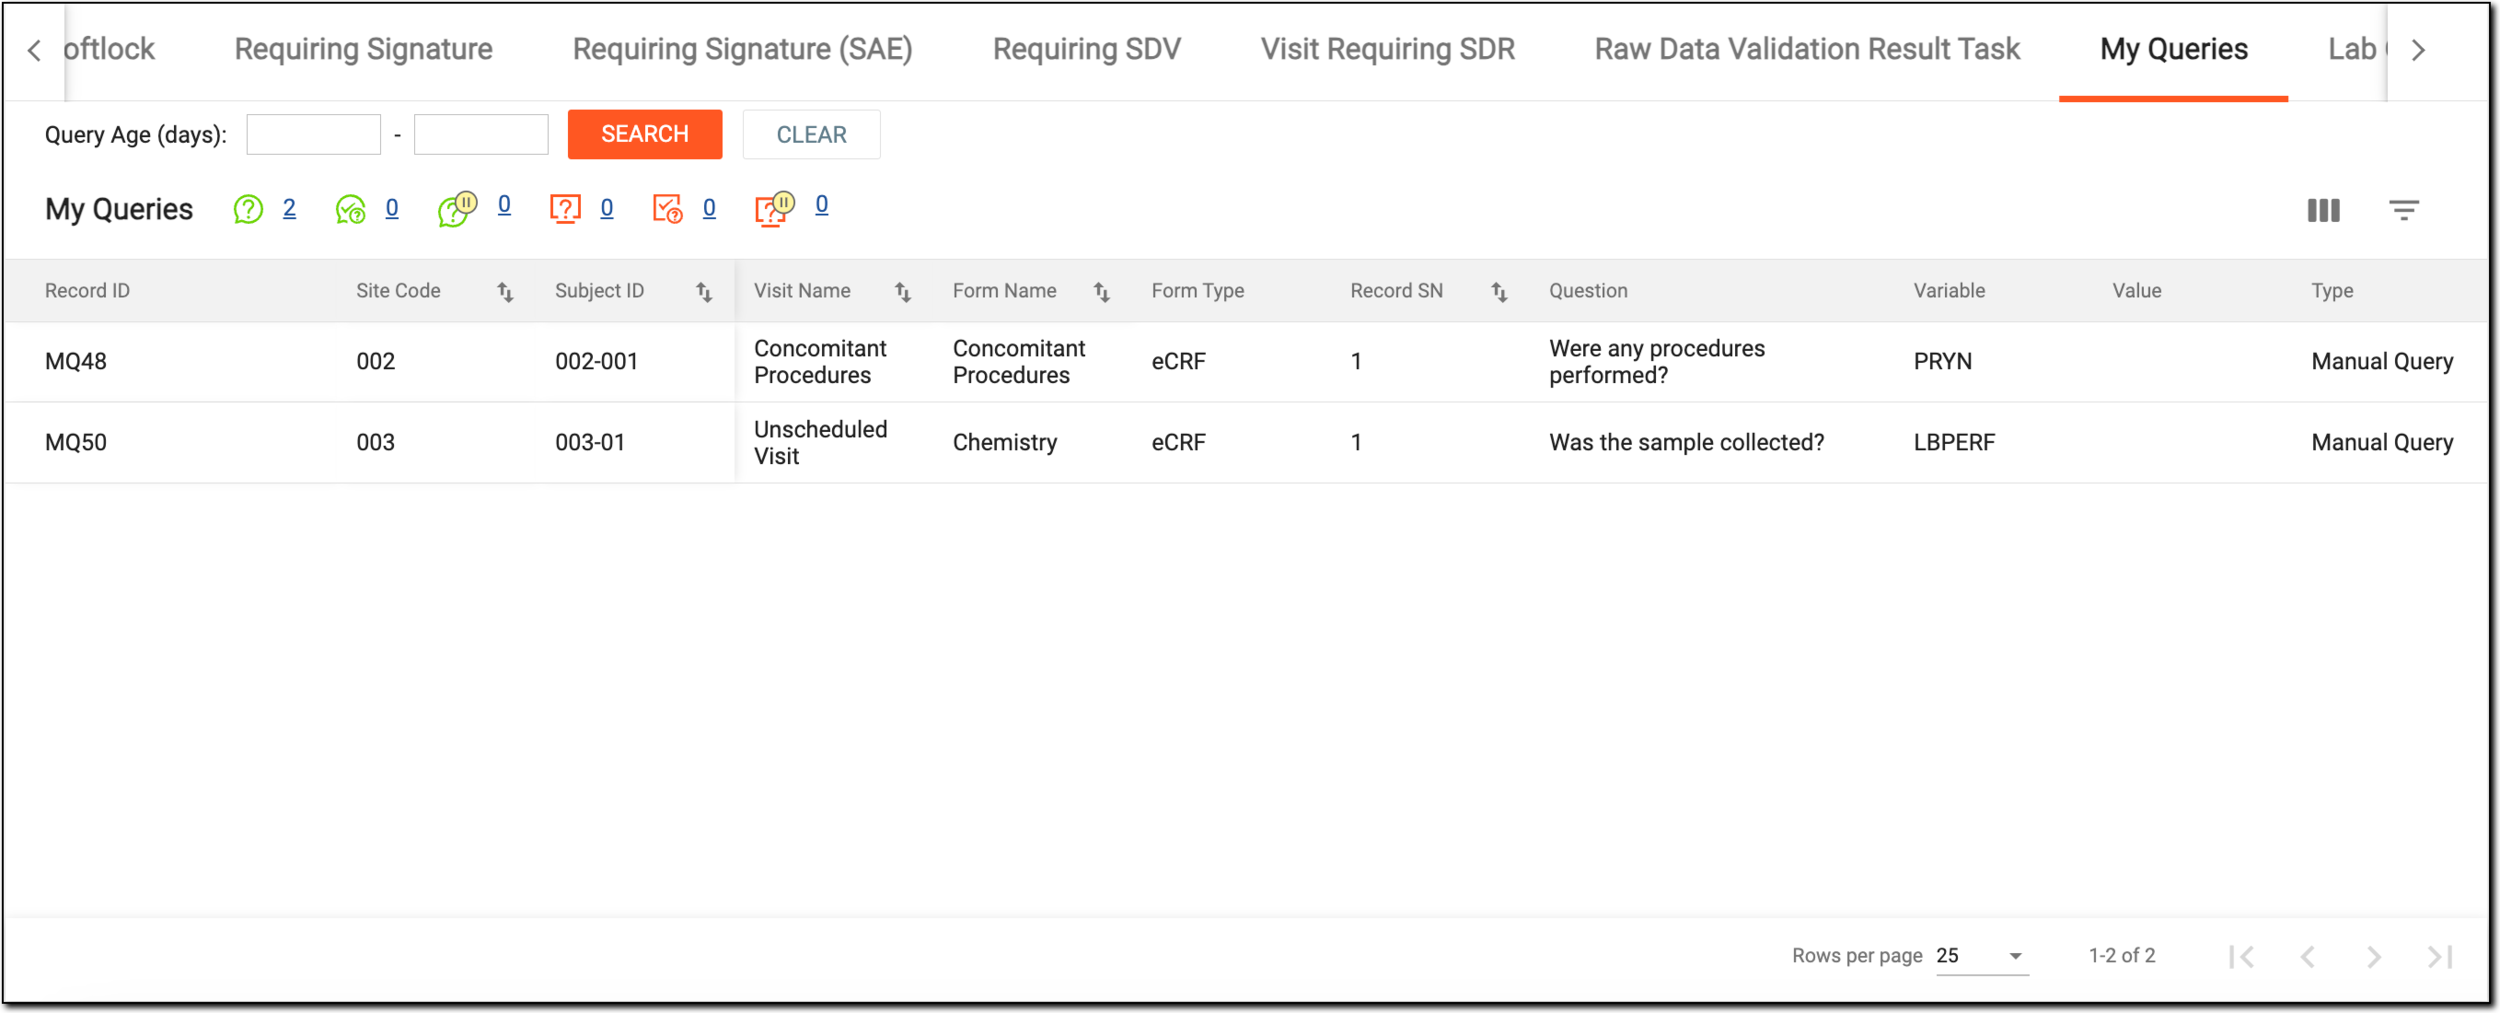Image resolution: width=2500 pixels, height=1013 pixels.
Task: Switch to the Requiring SDV tab
Action: pyautogui.click(x=1087, y=49)
